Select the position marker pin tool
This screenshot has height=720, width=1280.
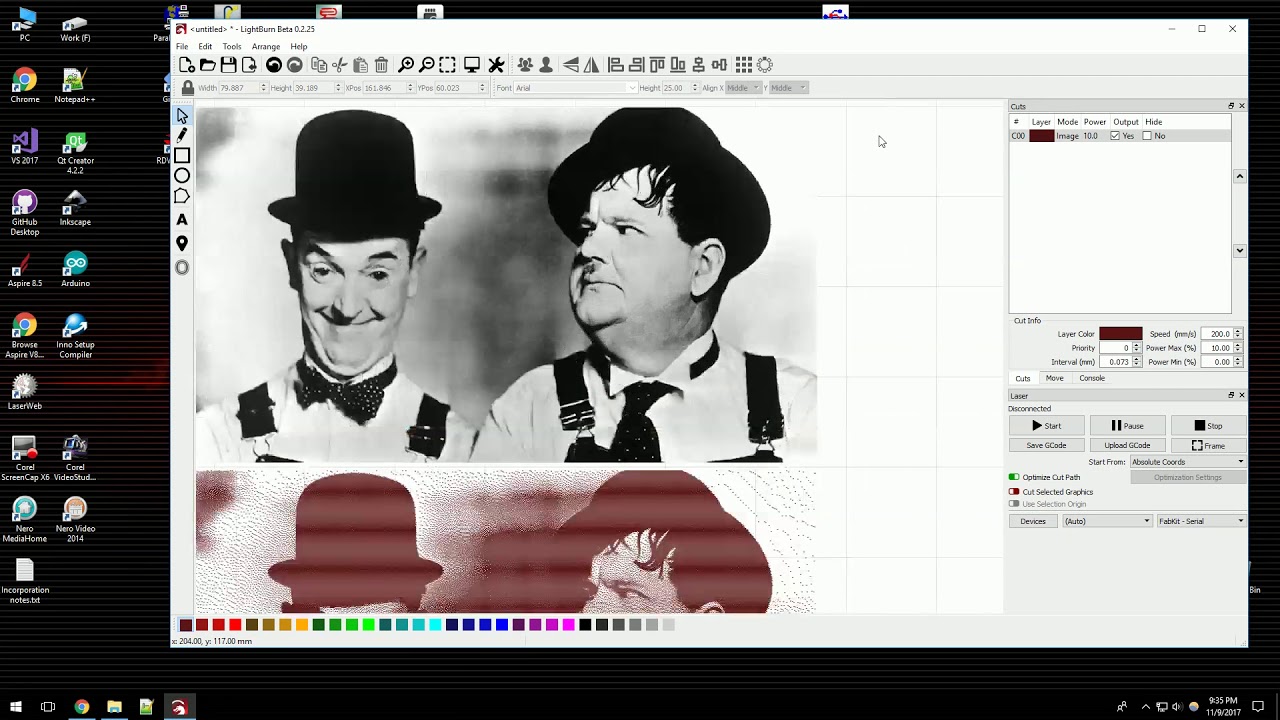(182, 243)
